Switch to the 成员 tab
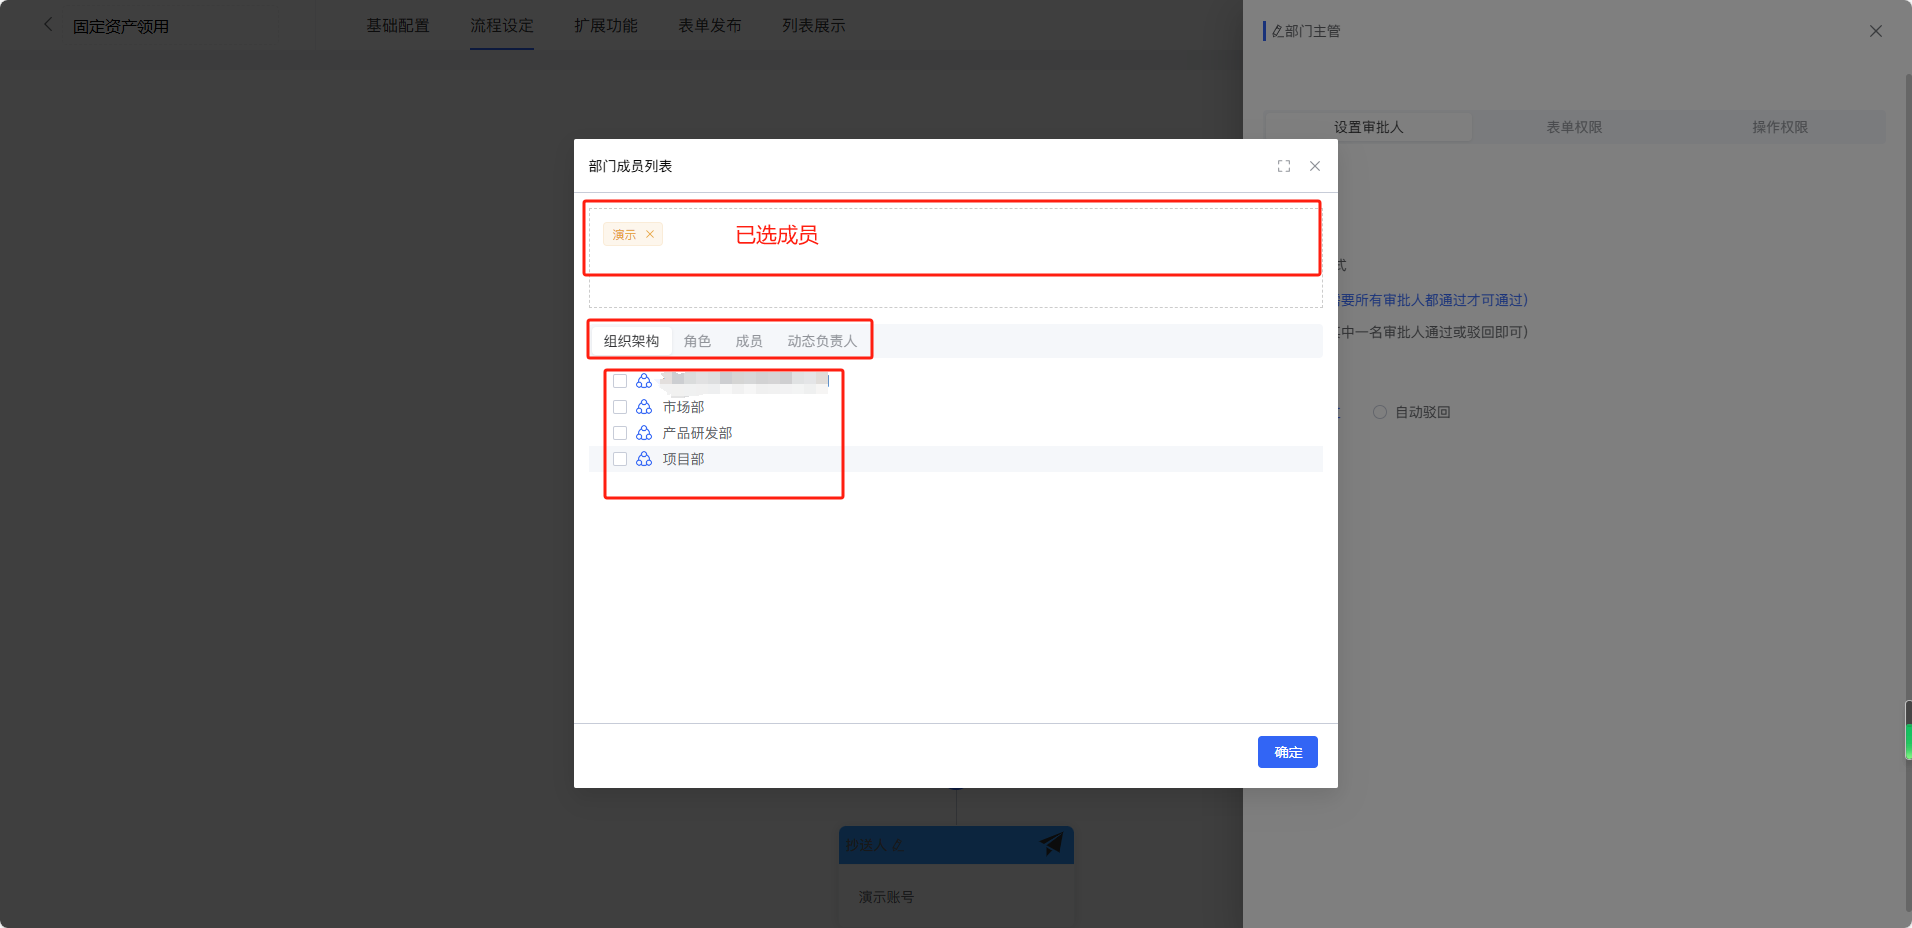Viewport: 1912px width, 928px height. click(x=749, y=341)
